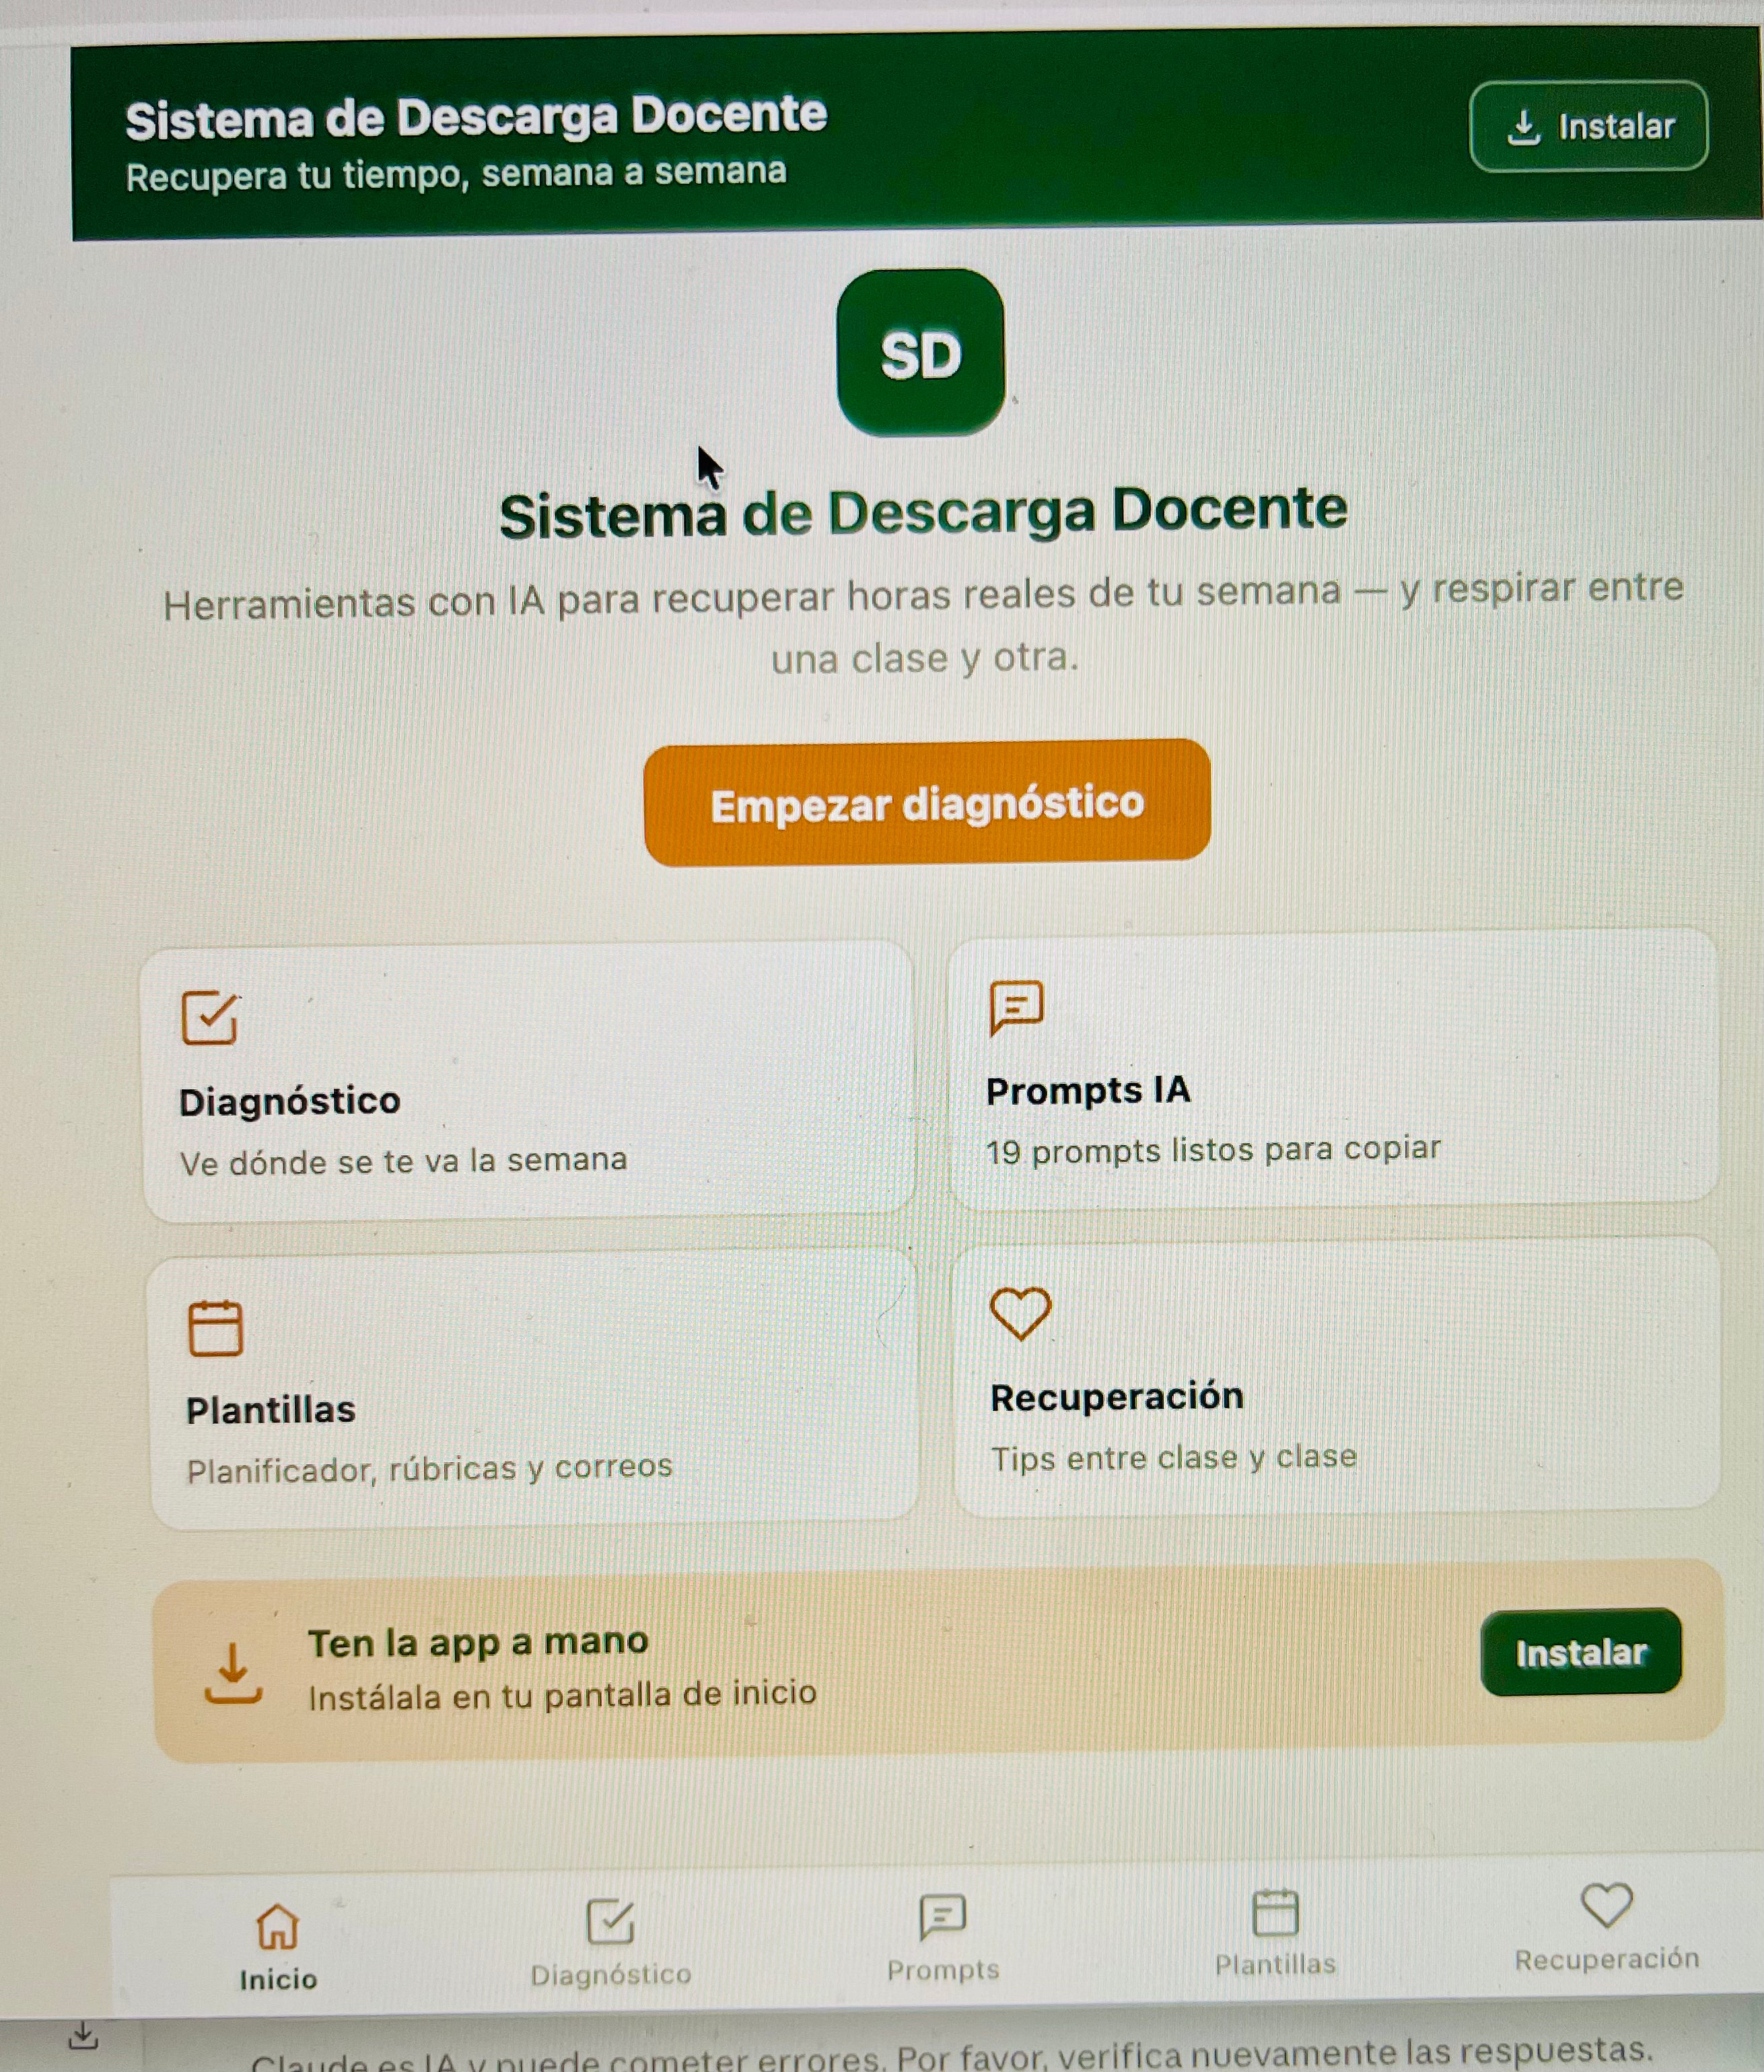This screenshot has width=1764, height=2072.
Task: Click the calendar icon above Plantillas tab label
Action: (x=1275, y=1912)
